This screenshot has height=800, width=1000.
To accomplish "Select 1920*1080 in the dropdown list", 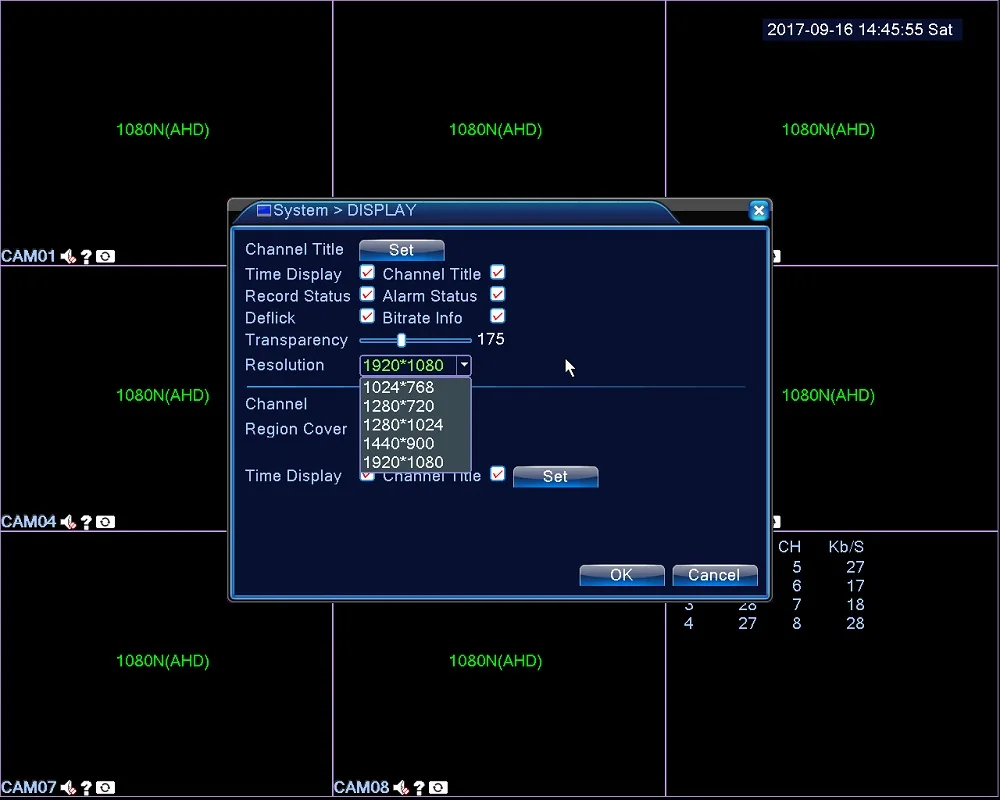I will point(415,462).
